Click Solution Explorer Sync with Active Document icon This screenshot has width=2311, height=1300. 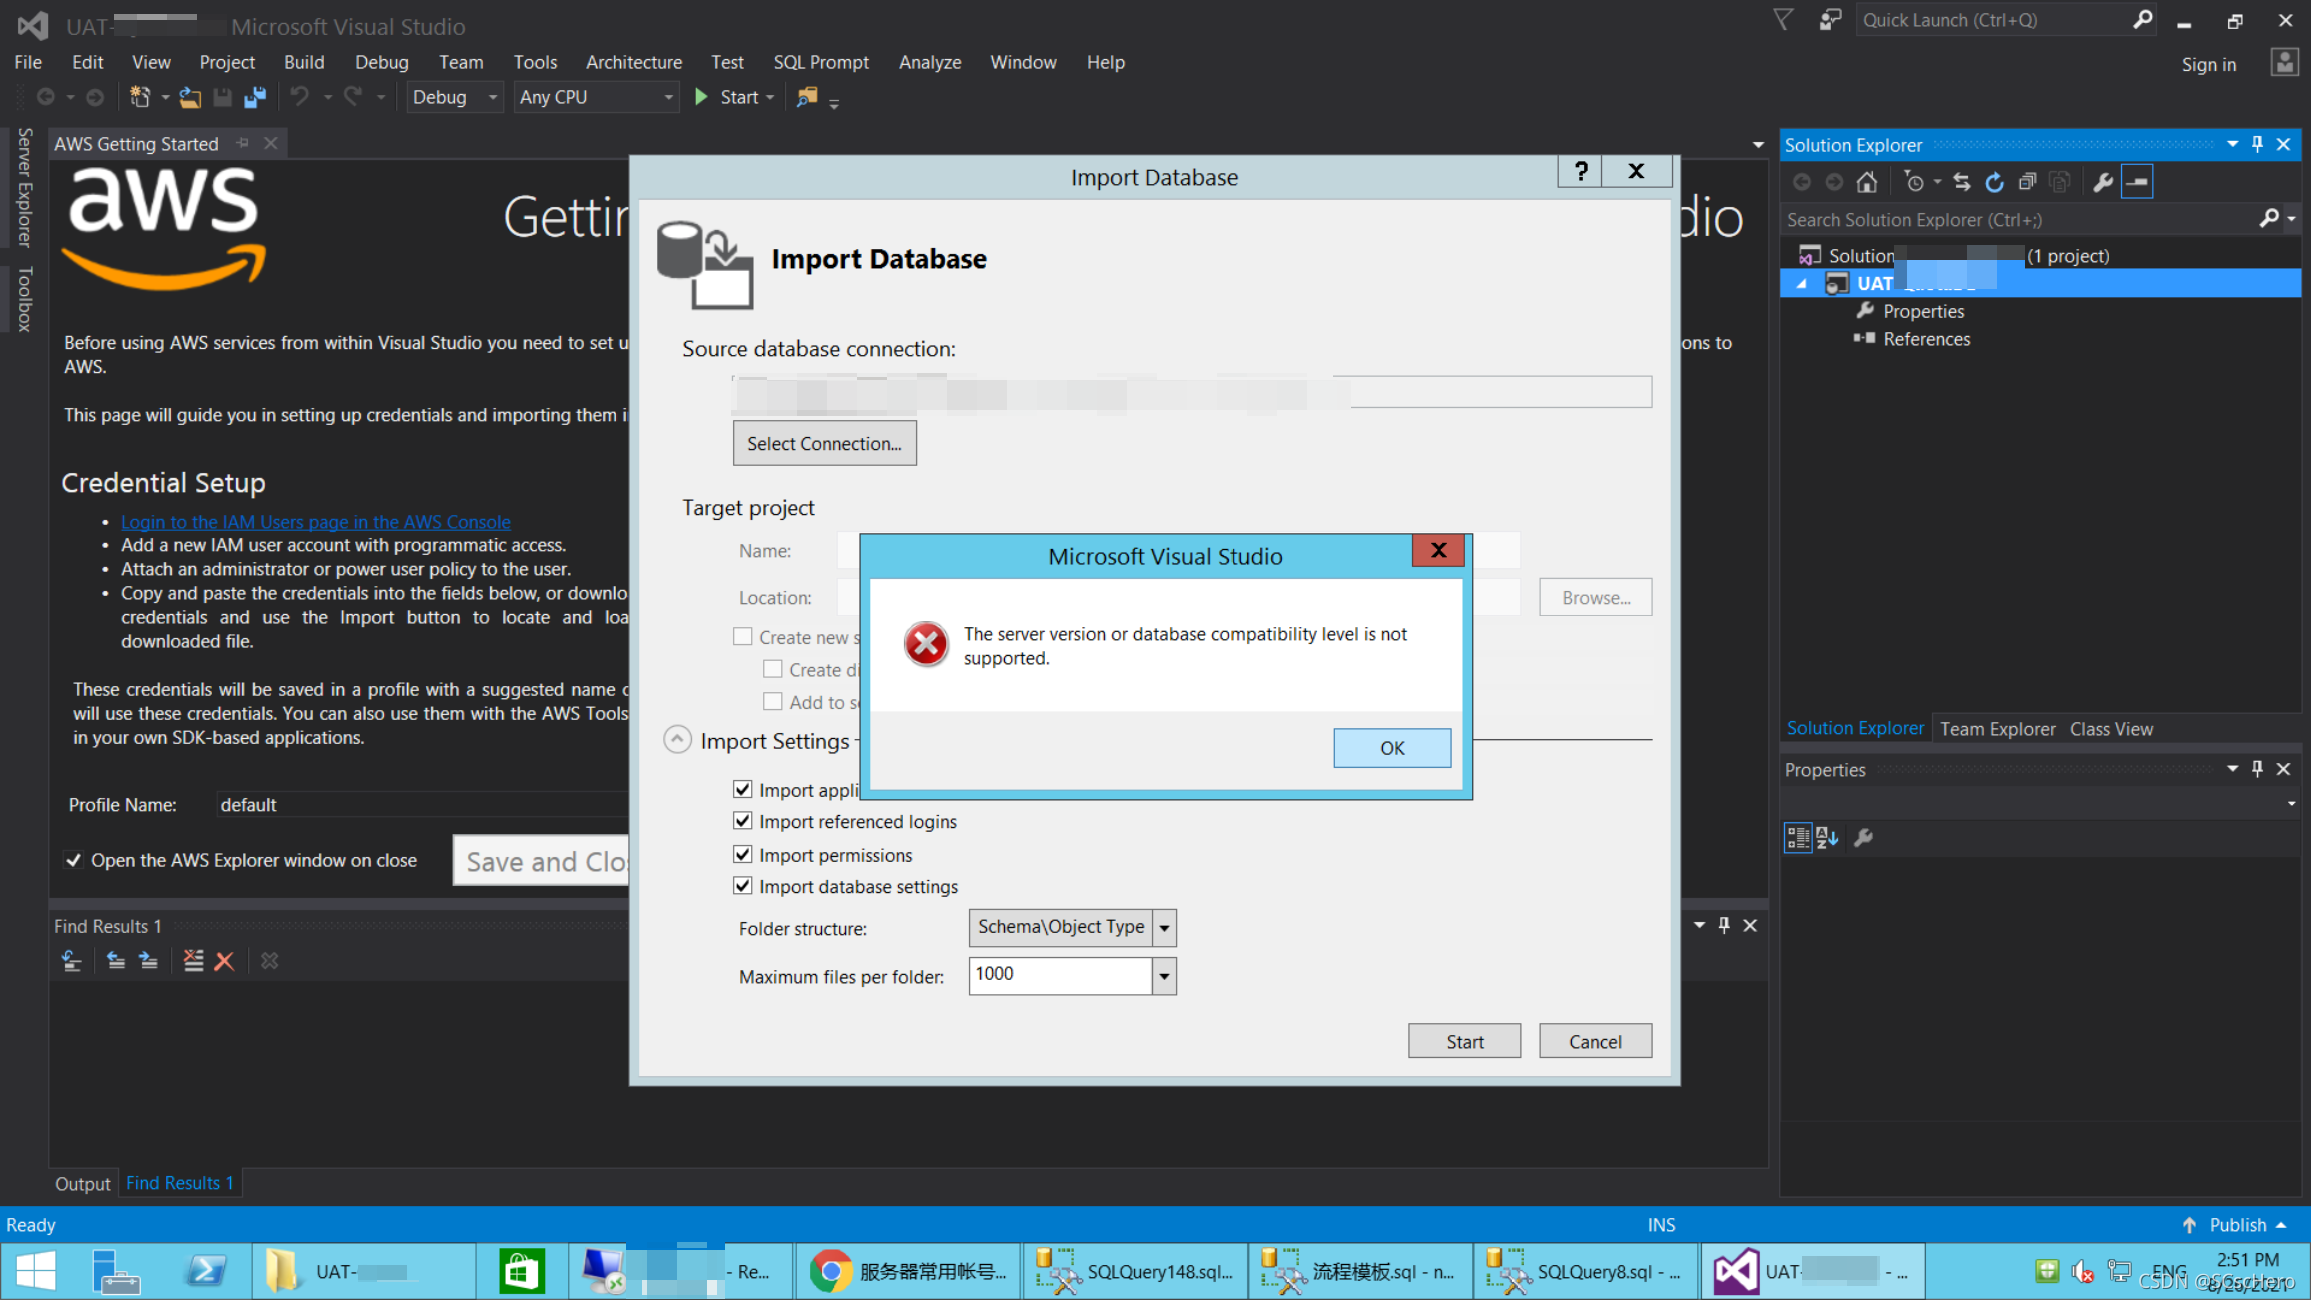(1961, 182)
